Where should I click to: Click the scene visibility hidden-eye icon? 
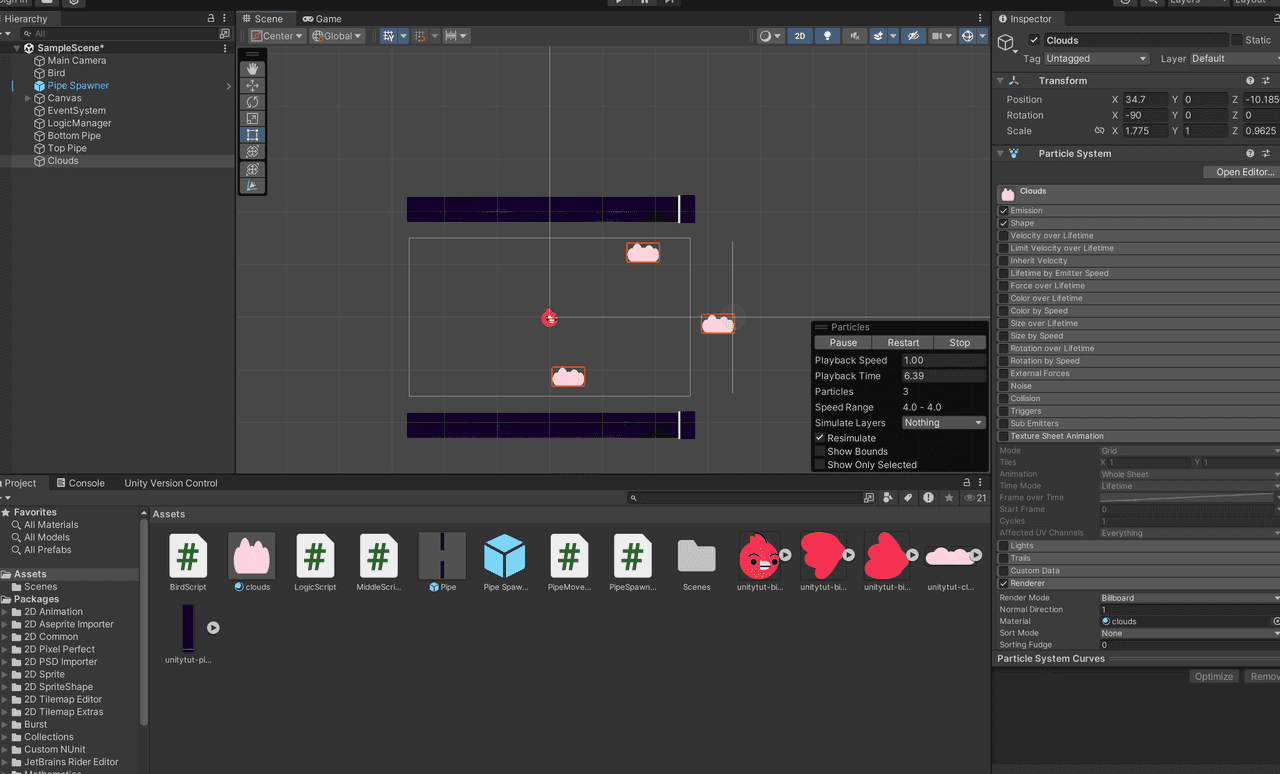click(911, 36)
